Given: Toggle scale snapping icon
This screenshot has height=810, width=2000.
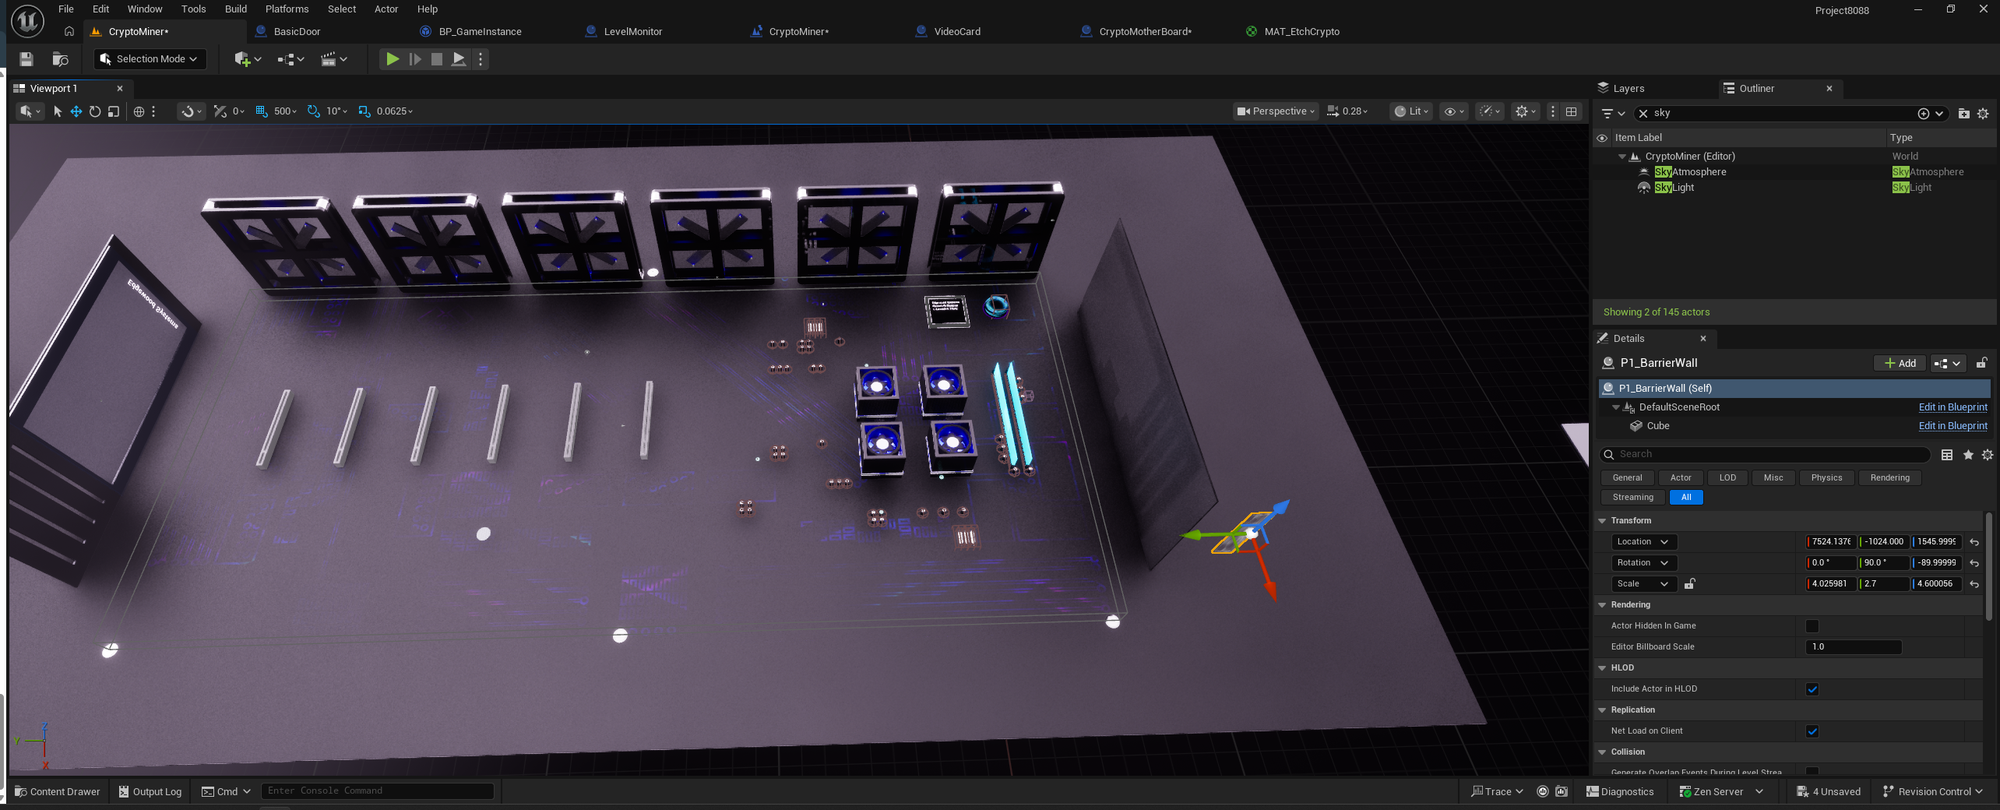Looking at the screenshot, I should (x=364, y=111).
